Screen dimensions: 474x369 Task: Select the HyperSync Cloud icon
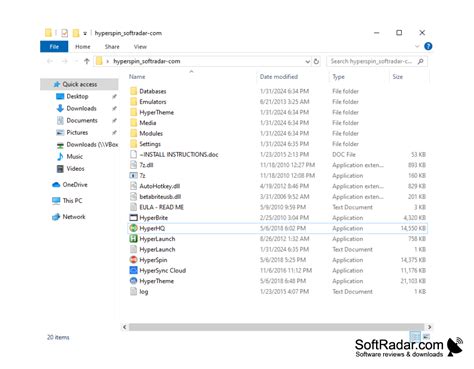tap(133, 270)
